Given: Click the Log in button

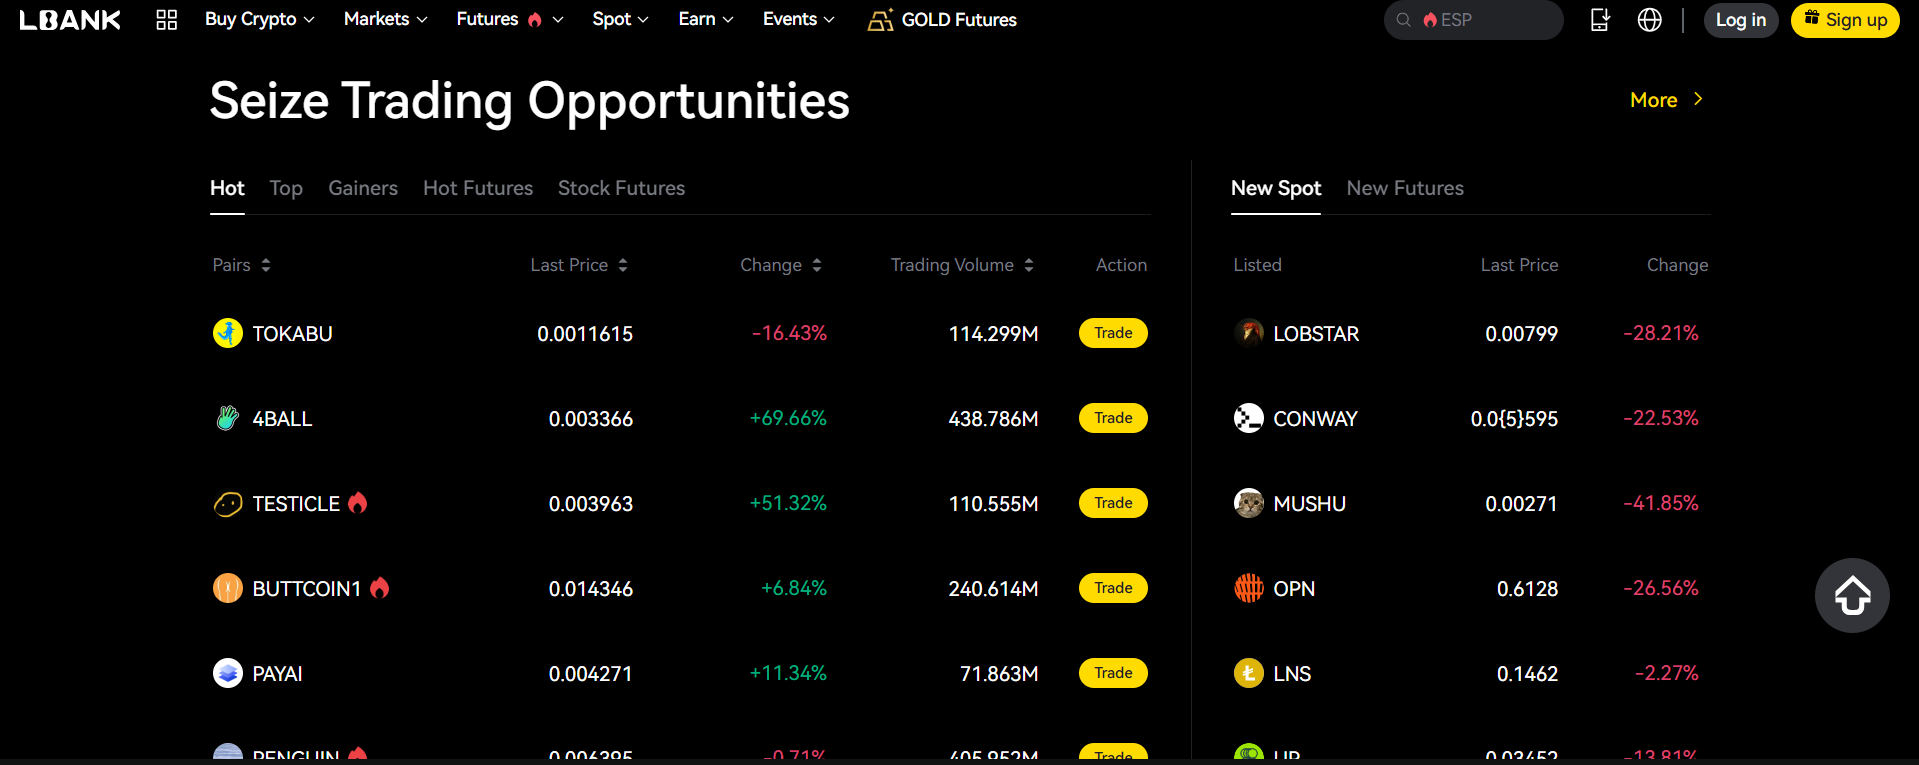Looking at the screenshot, I should coord(1740,20).
